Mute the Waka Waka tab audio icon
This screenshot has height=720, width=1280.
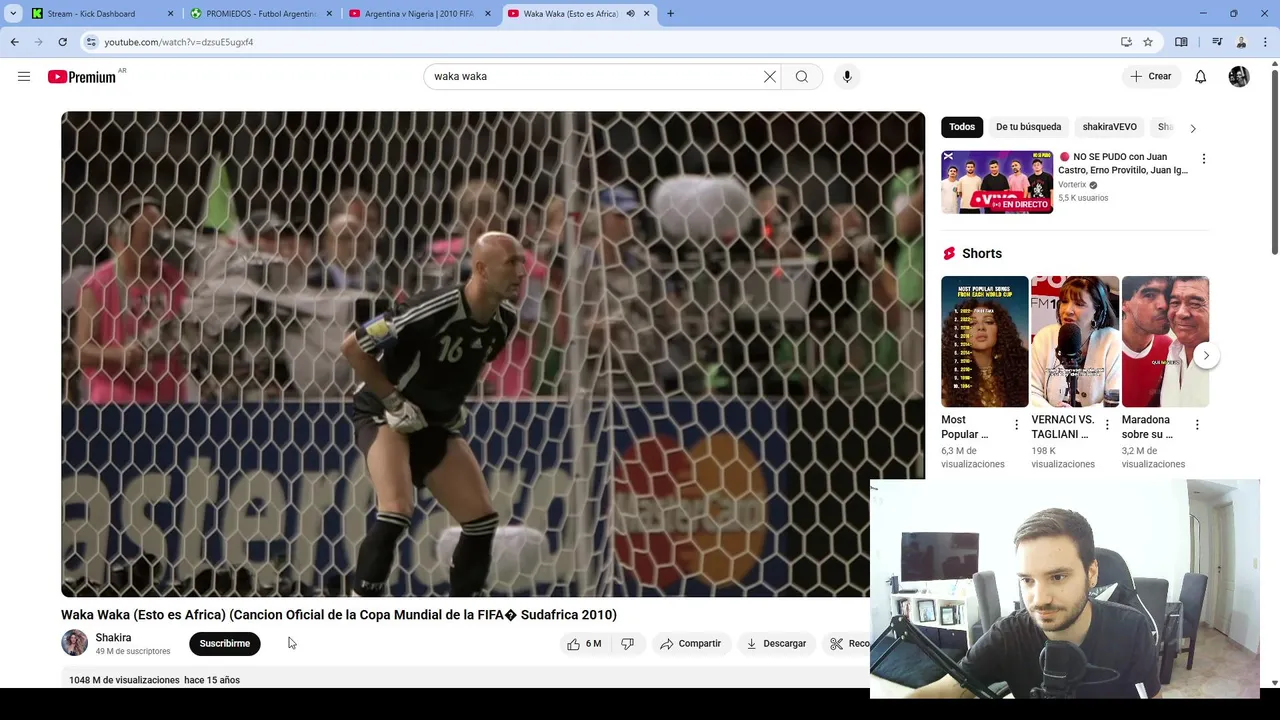[630, 14]
